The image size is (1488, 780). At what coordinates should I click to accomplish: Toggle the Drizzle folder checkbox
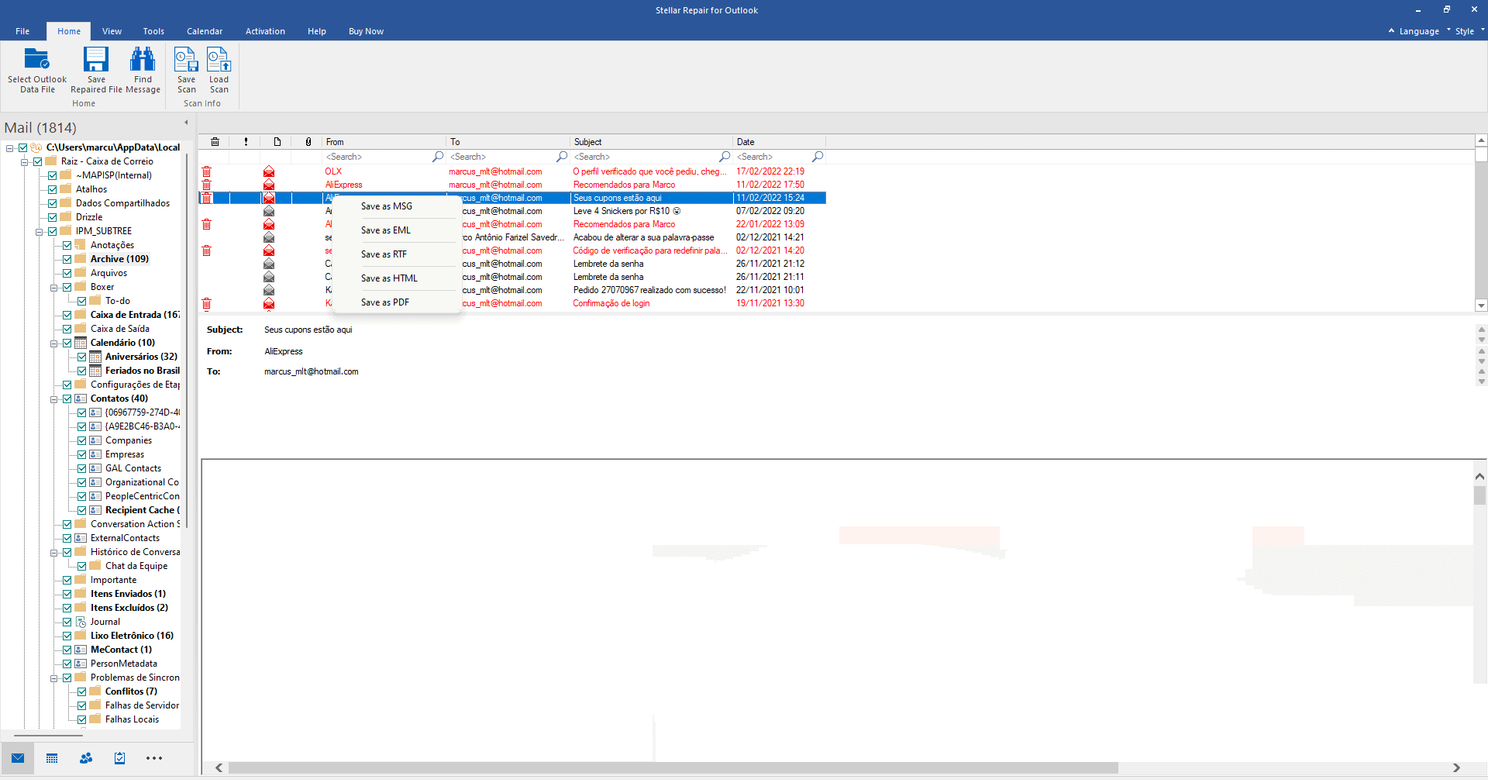pos(52,217)
